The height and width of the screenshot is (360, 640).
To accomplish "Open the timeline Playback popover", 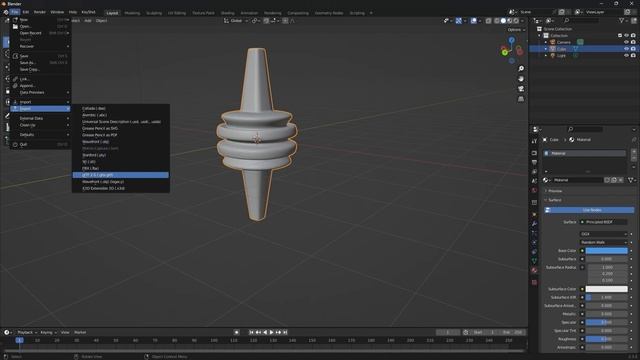I will [27, 332].
